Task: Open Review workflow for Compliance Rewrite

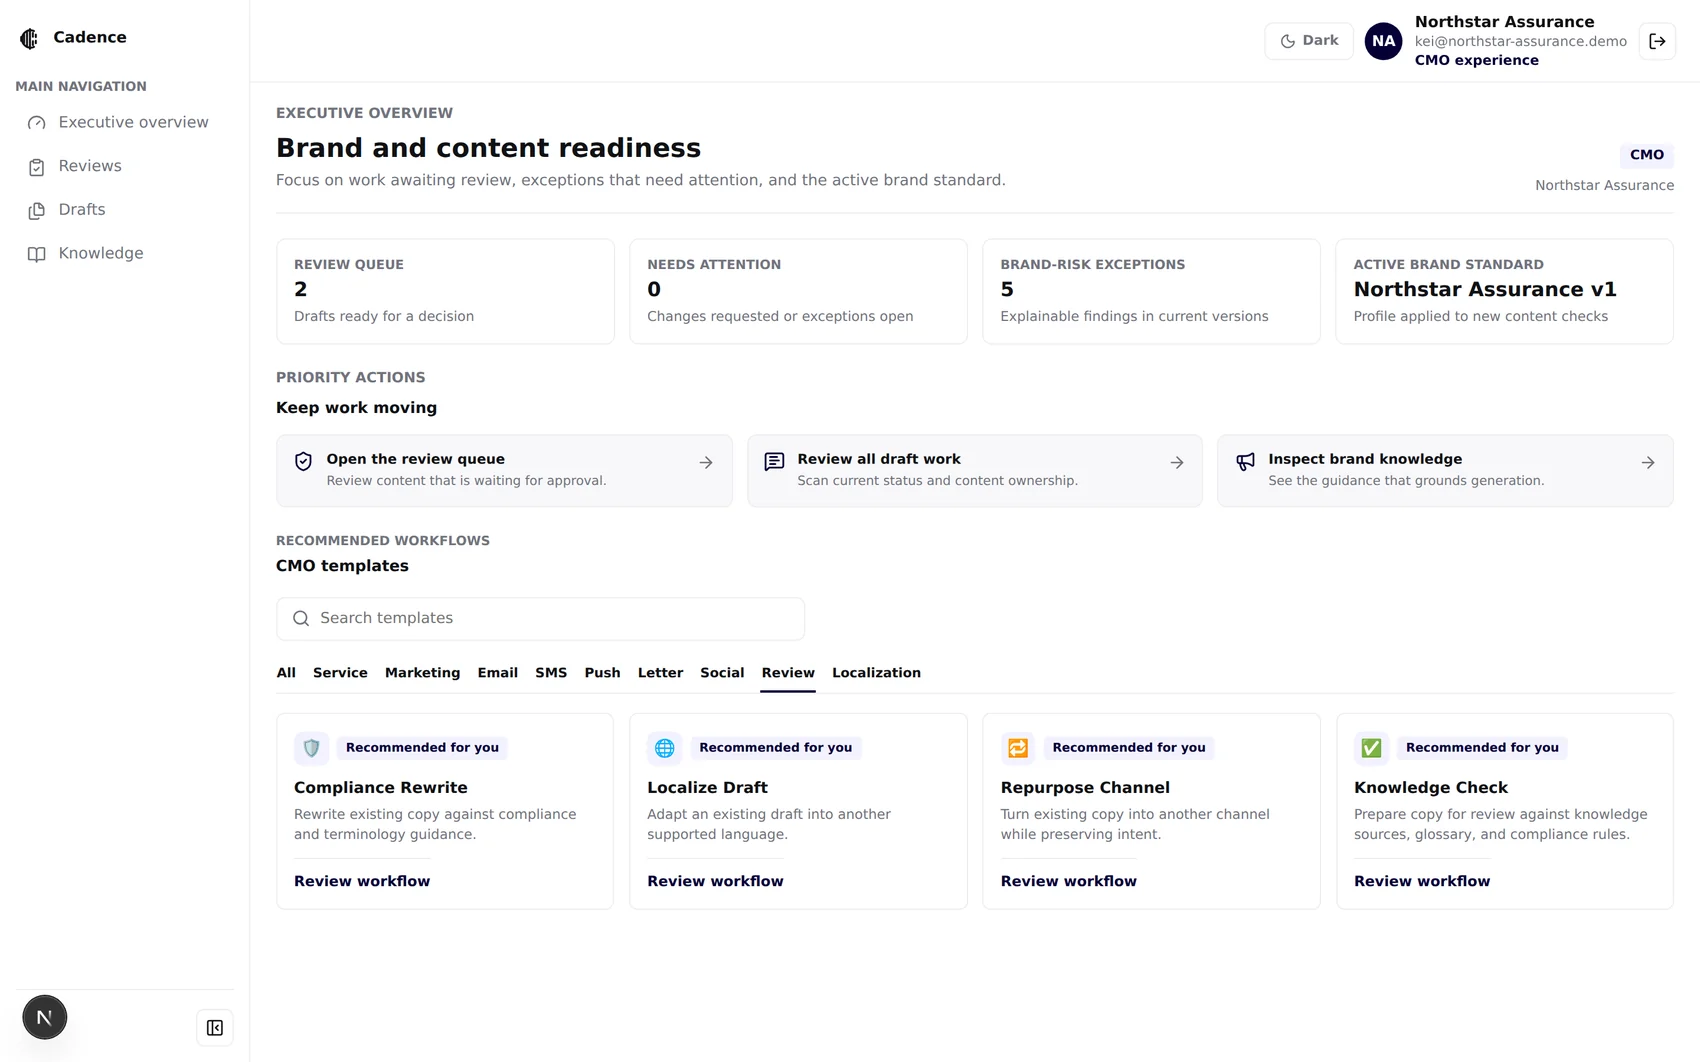Action: (362, 881)
